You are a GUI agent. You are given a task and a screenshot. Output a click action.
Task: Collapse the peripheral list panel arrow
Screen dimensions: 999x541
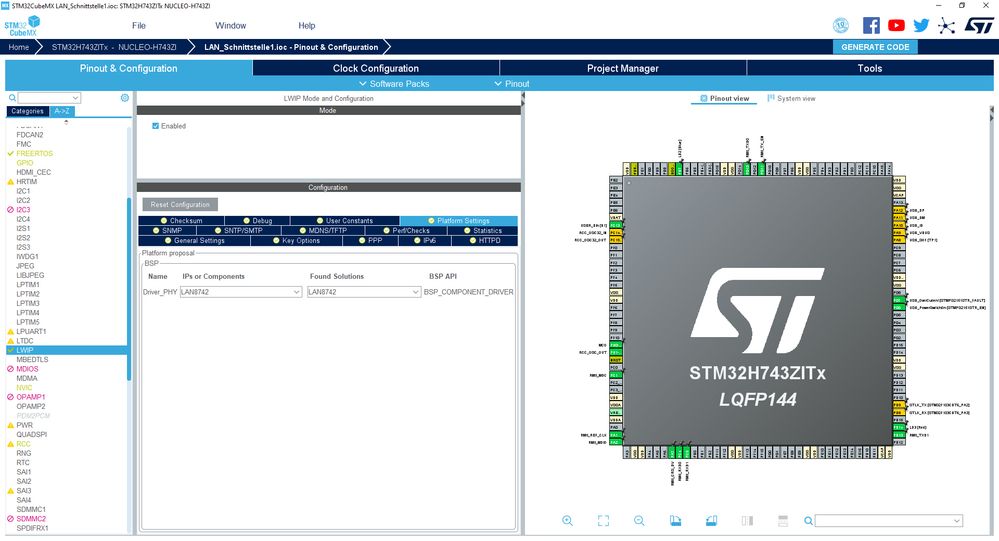click(522, 97)
